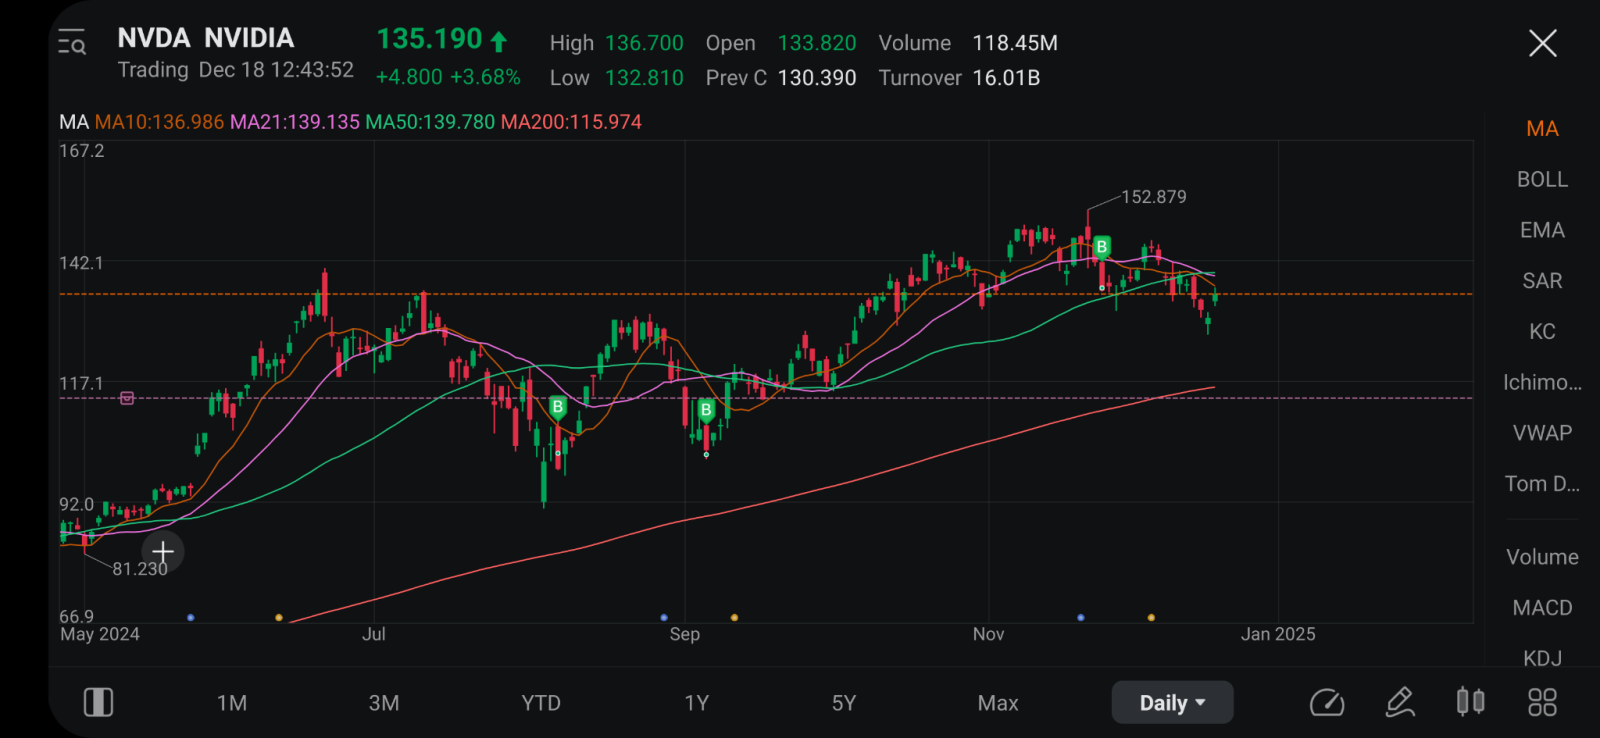Close the full-screen chart view
The height and width of the screenshot is (738, 1600).
click(x=1542, y=43)
